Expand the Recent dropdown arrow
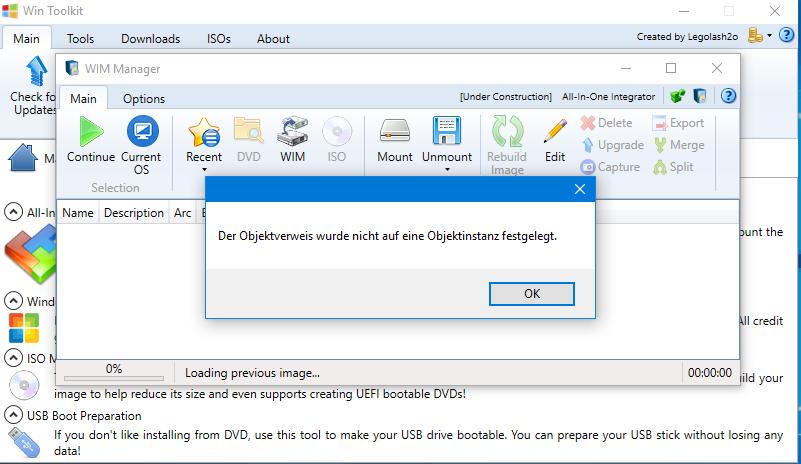This screenshot has width=801, height=464. (204, 170)
